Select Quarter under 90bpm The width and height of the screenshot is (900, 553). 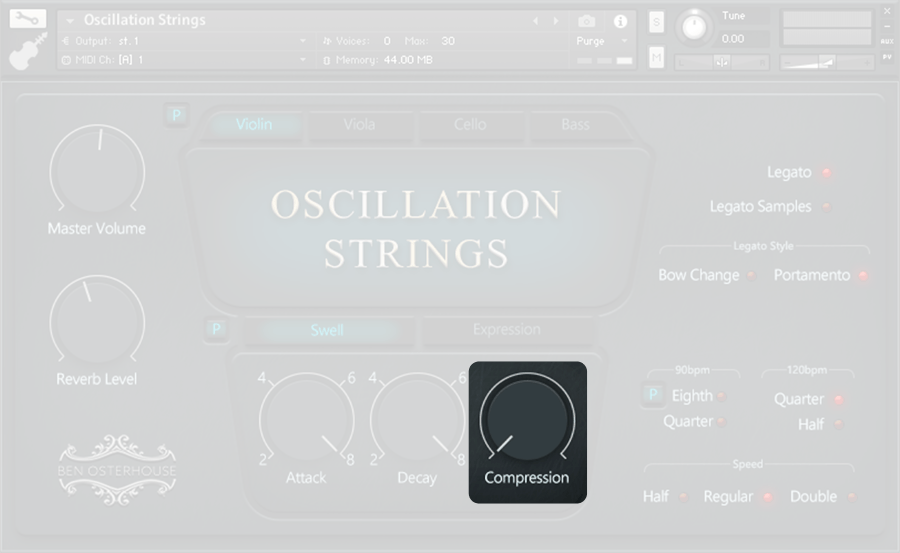pos(721,422)
